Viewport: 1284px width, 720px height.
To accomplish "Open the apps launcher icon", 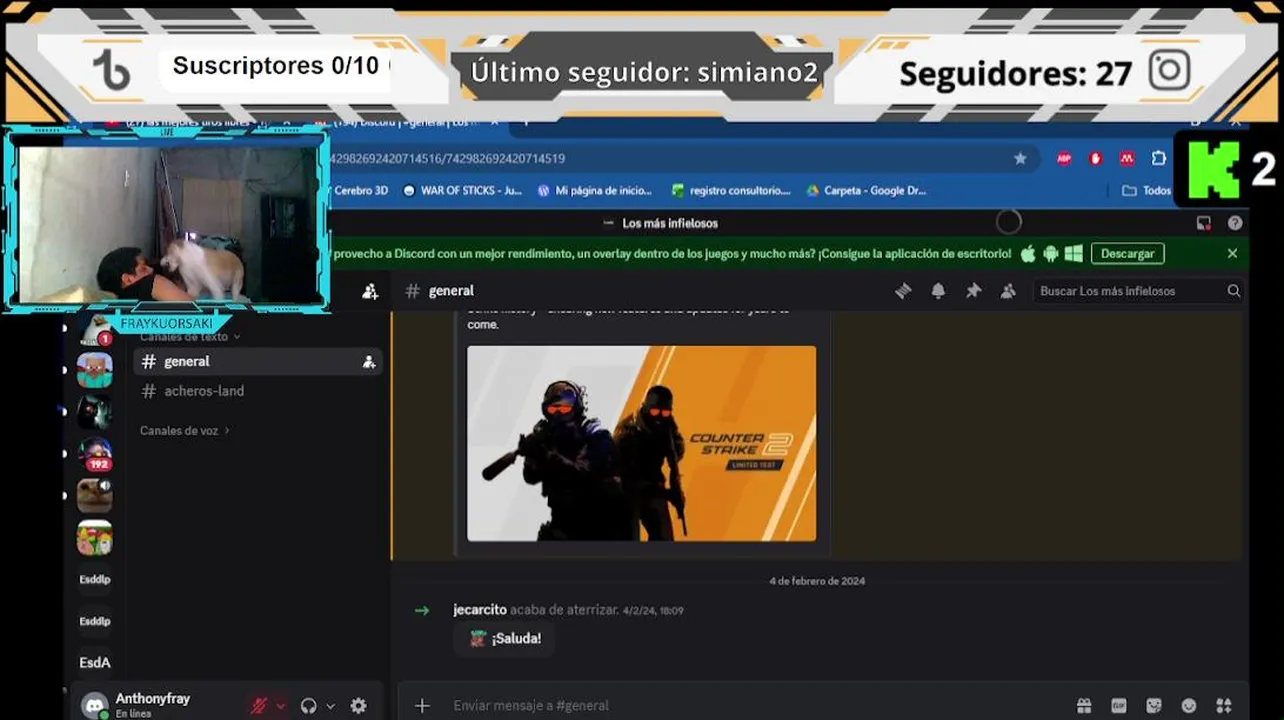I will click(1223, 706).
